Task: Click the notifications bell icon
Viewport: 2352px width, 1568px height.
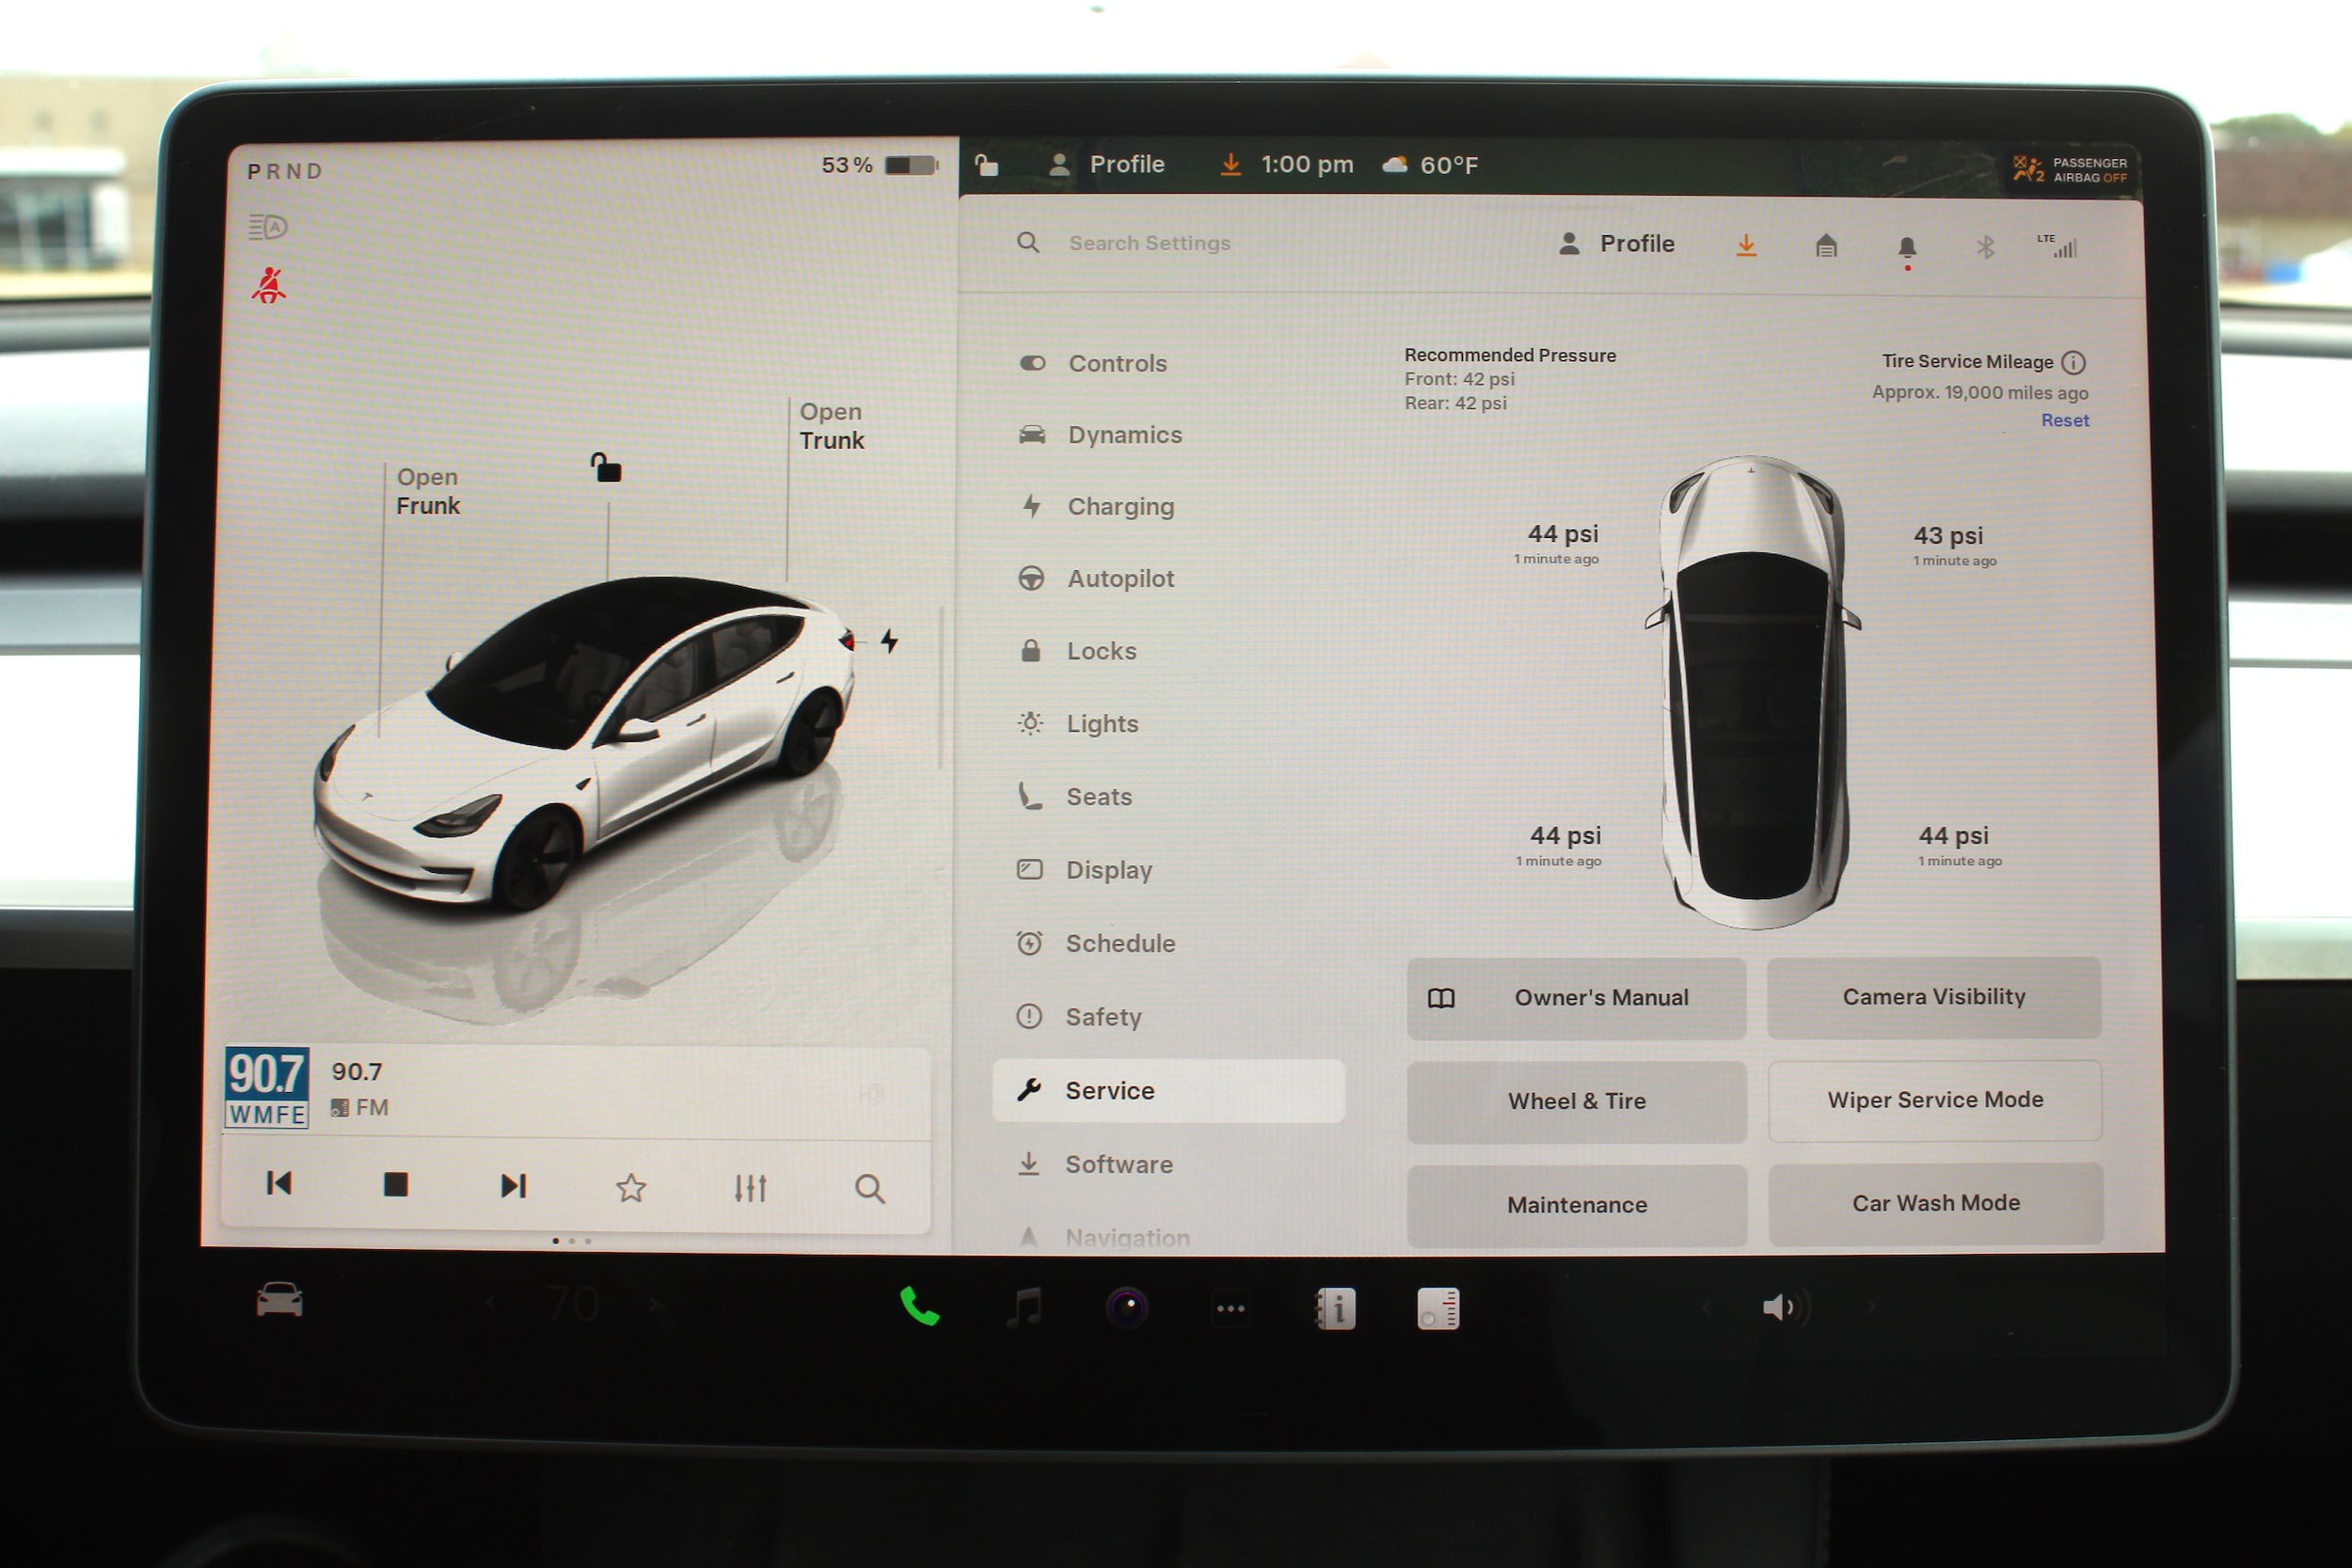Action: click(x=1907, y=247)
